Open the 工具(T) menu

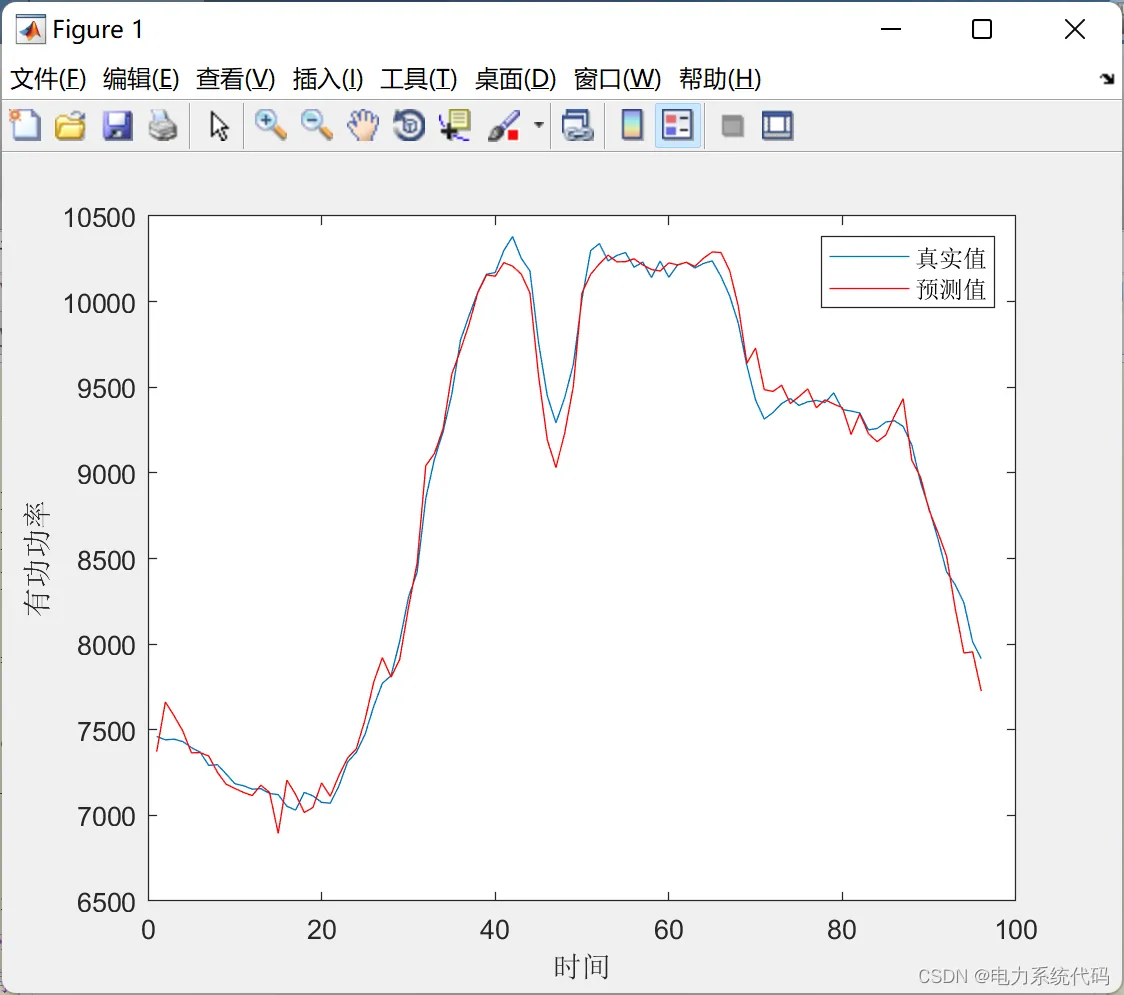click(419, 79)
